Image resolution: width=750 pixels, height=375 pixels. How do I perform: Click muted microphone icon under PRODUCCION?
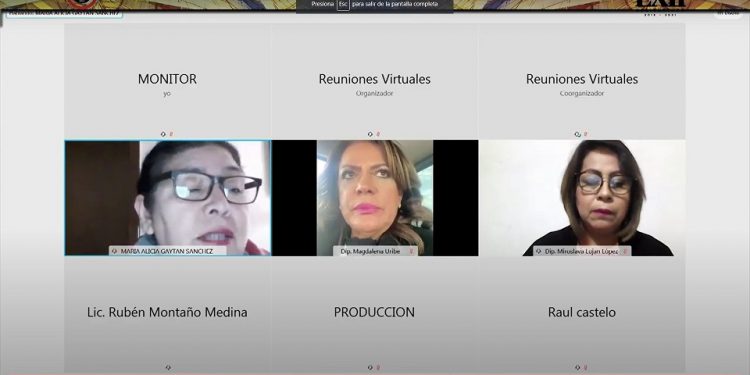click(x=378, y=368)
